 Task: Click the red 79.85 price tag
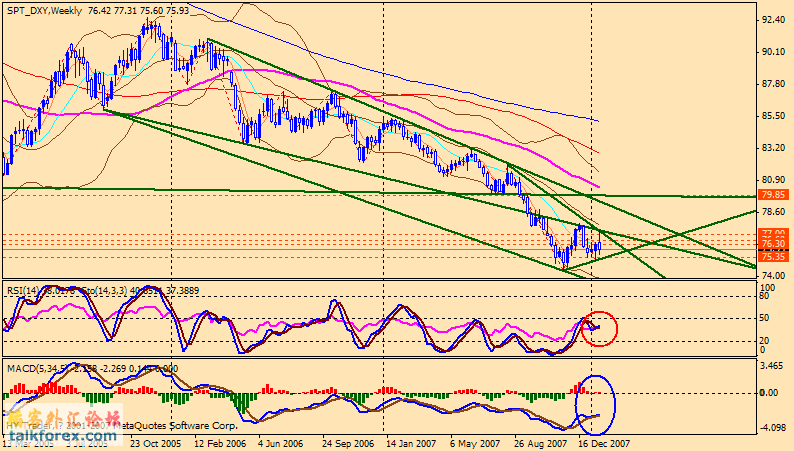tap(773, 195)
